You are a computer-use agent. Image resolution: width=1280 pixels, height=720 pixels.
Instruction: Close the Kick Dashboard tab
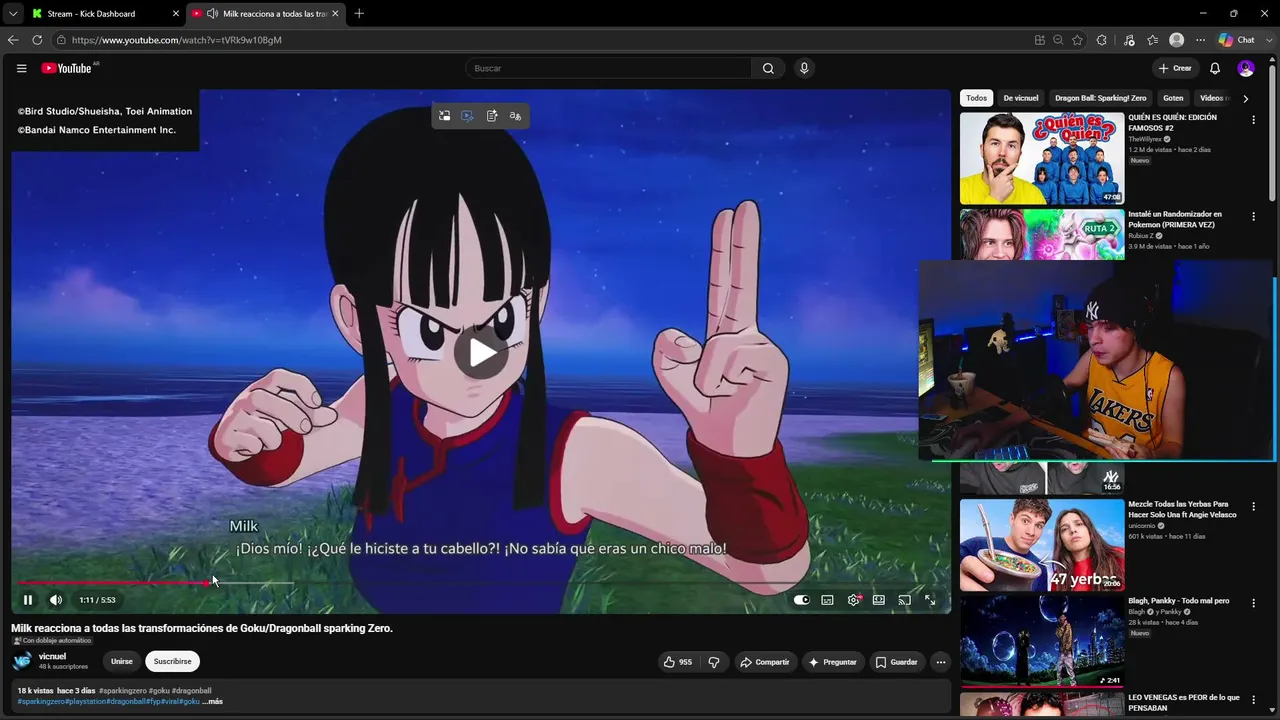click(x=176, y=14)
